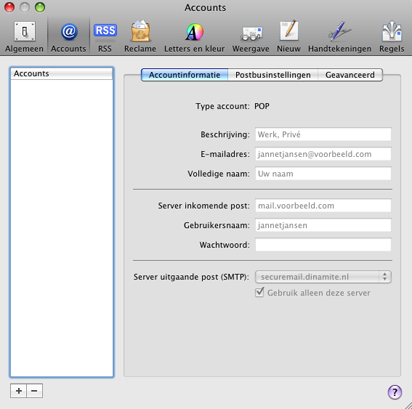412x409 pixels.
Task: Select the Accounts toolbar icon
Action: click(x=69, y=37)
